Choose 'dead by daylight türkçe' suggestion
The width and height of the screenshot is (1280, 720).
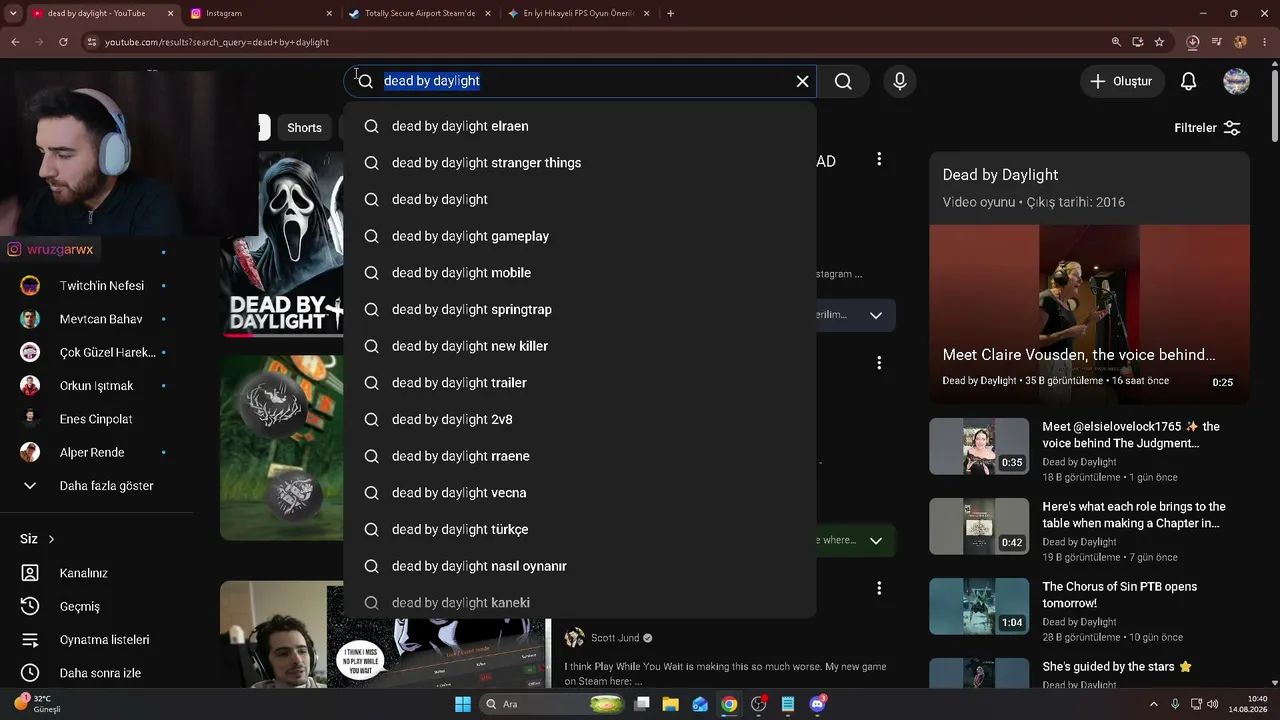(580, 529)
